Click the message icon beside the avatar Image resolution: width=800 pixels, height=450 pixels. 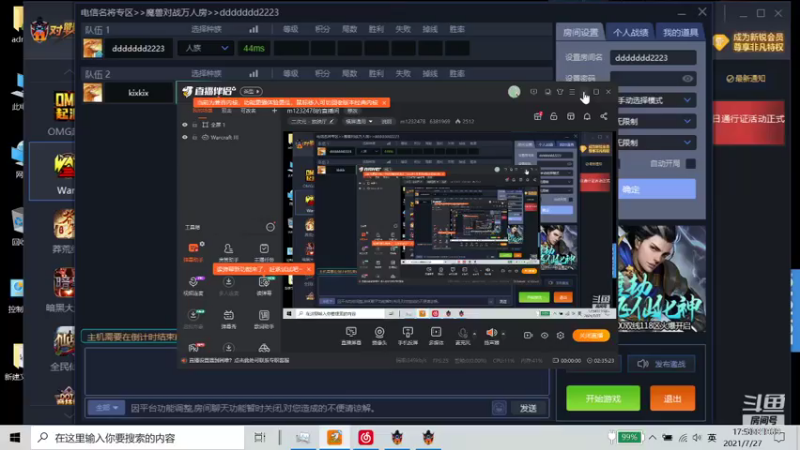(534, 92)
